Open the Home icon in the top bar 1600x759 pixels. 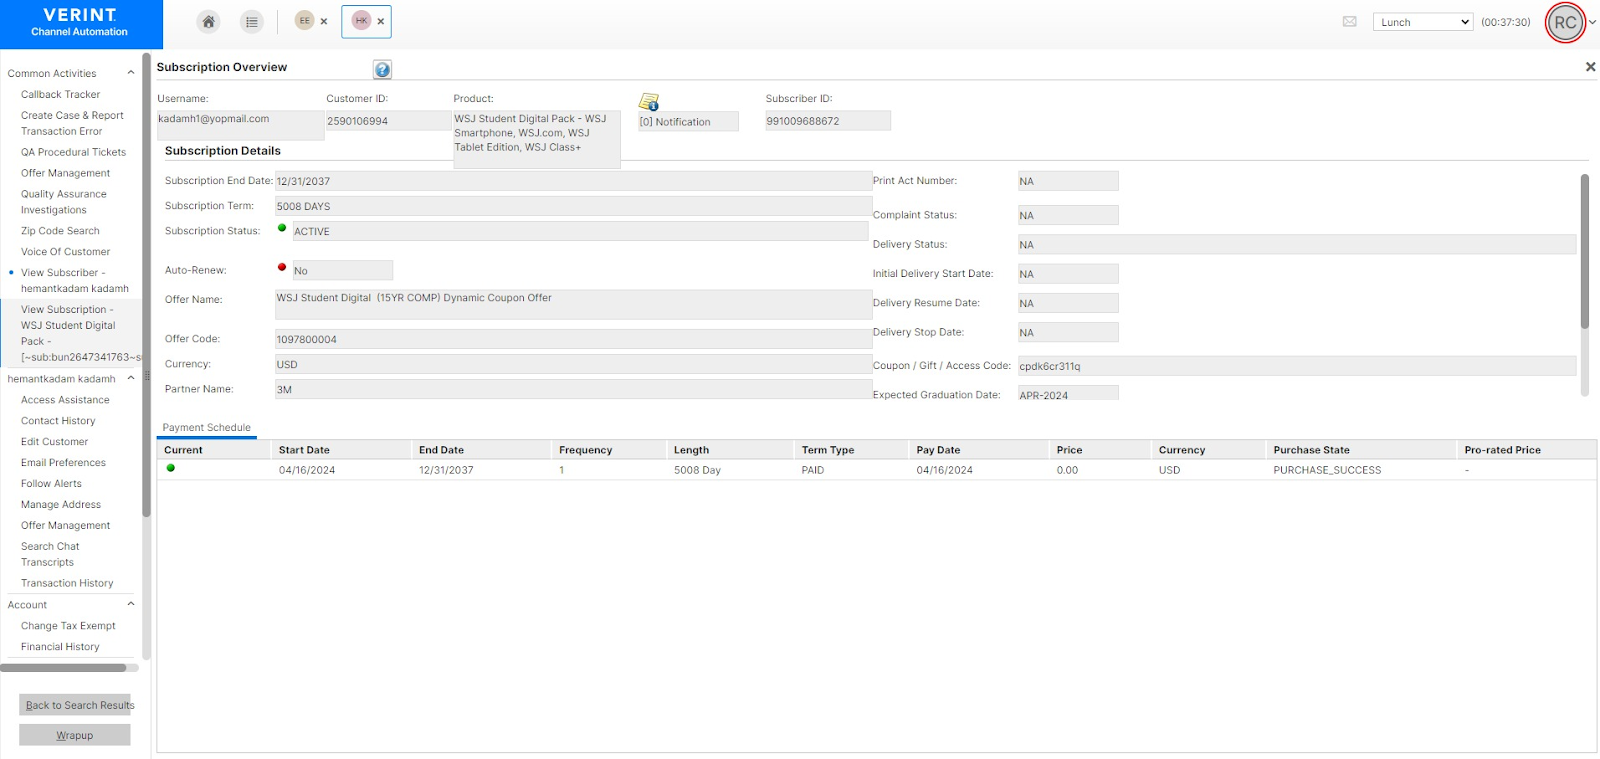click(208, 21)
